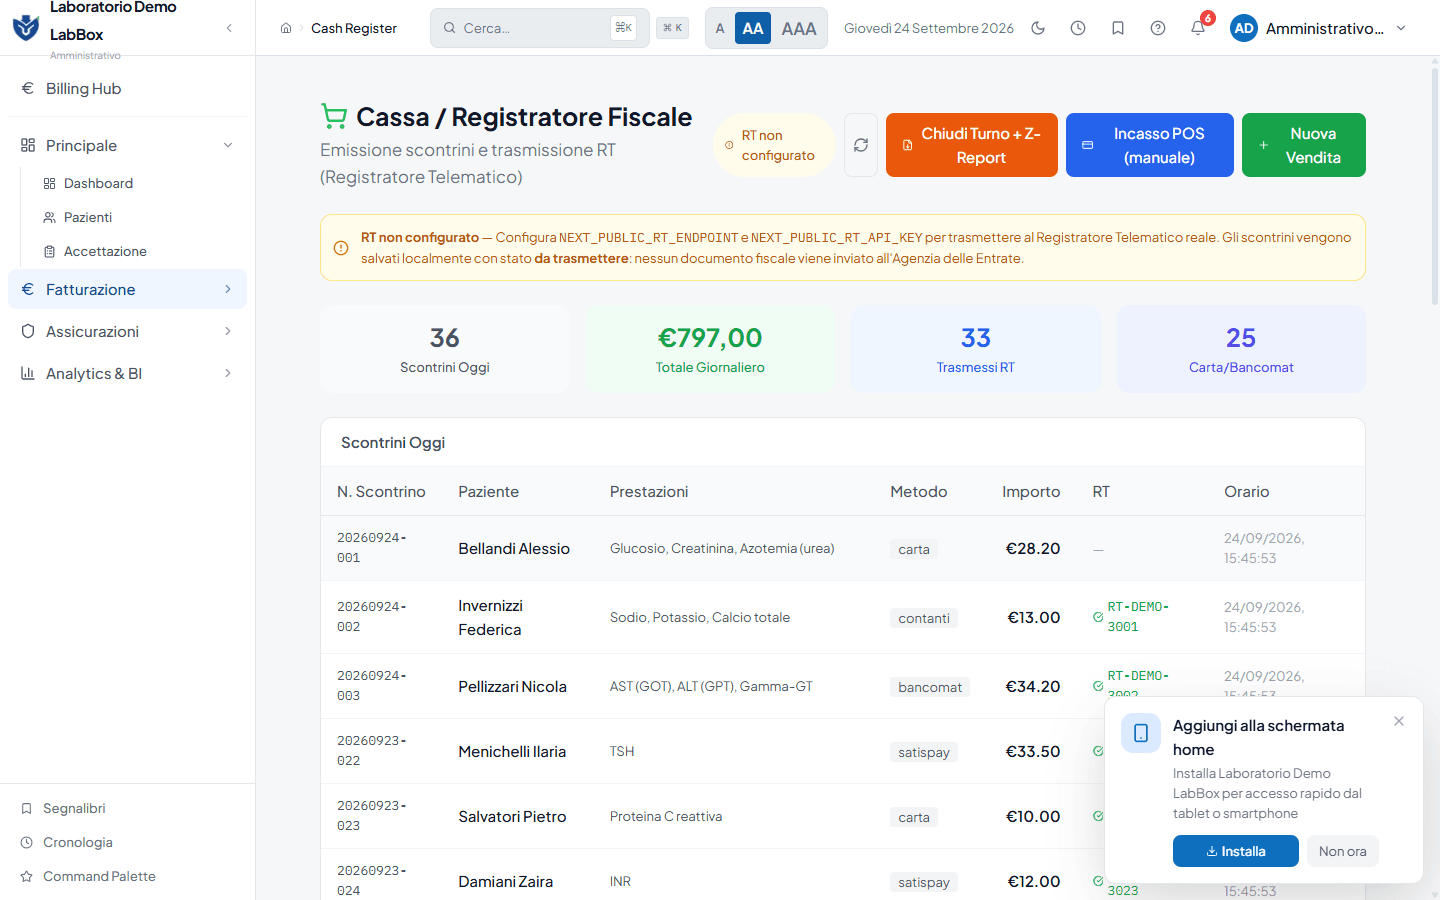This screenshot has height=900, width=1440.
Task: Close the add to home screen popup
Action: pyautogui.click(x=1399, y=721)
